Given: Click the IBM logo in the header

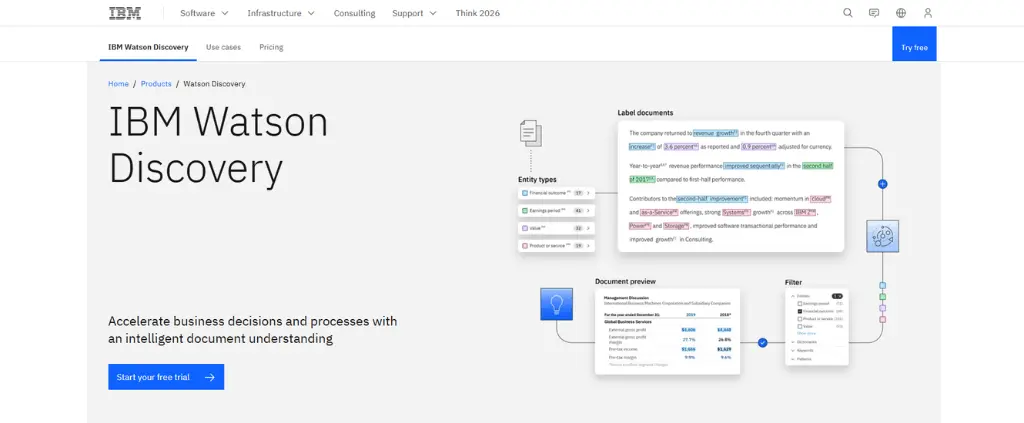Looking at the screenshot, I should click(x=123, y=13).
